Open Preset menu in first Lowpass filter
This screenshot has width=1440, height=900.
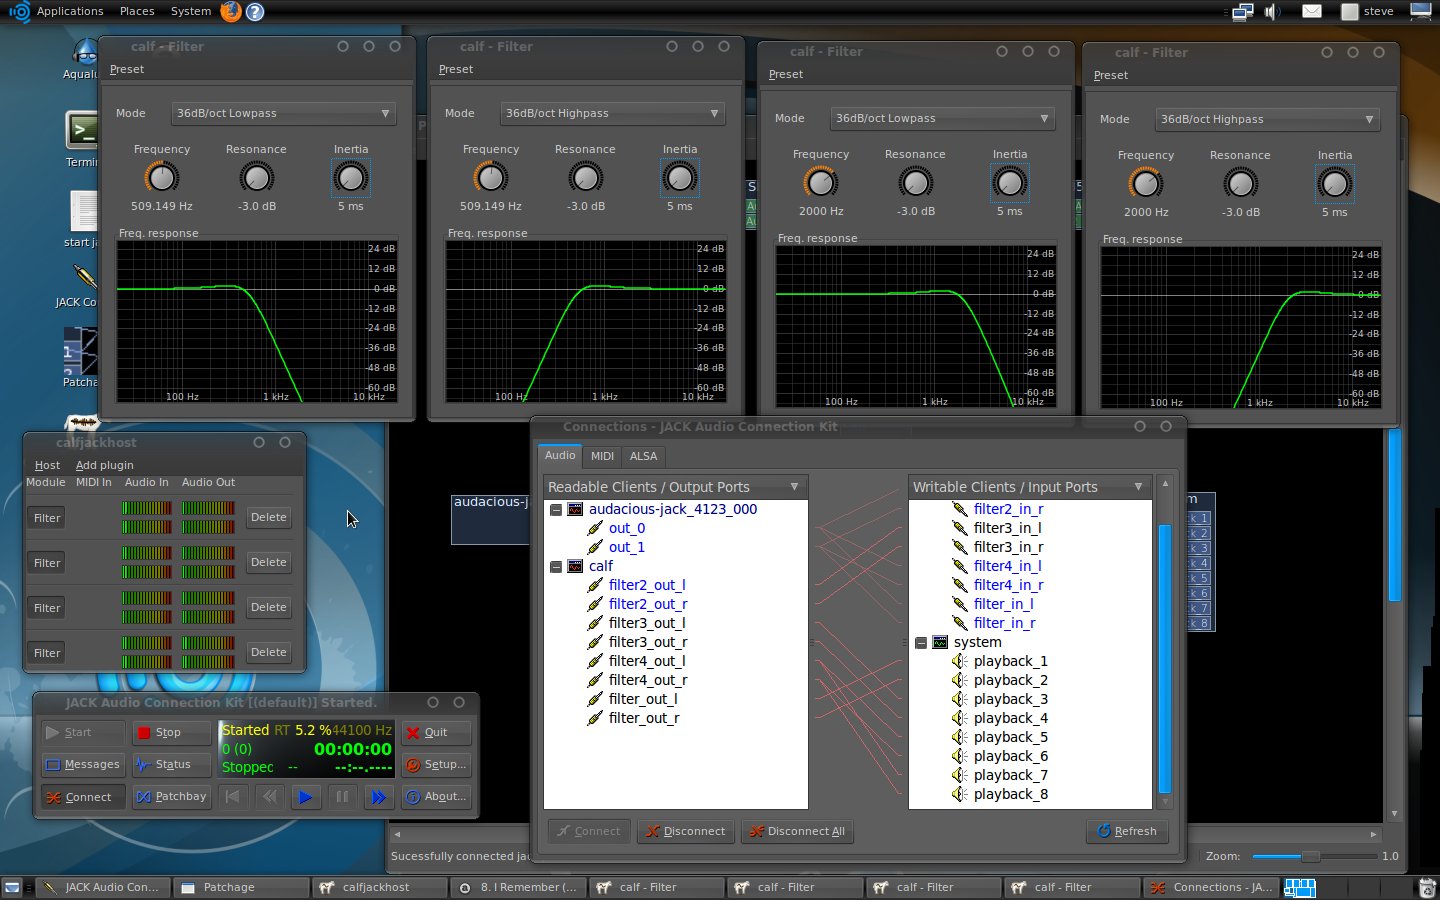(127, 69)
